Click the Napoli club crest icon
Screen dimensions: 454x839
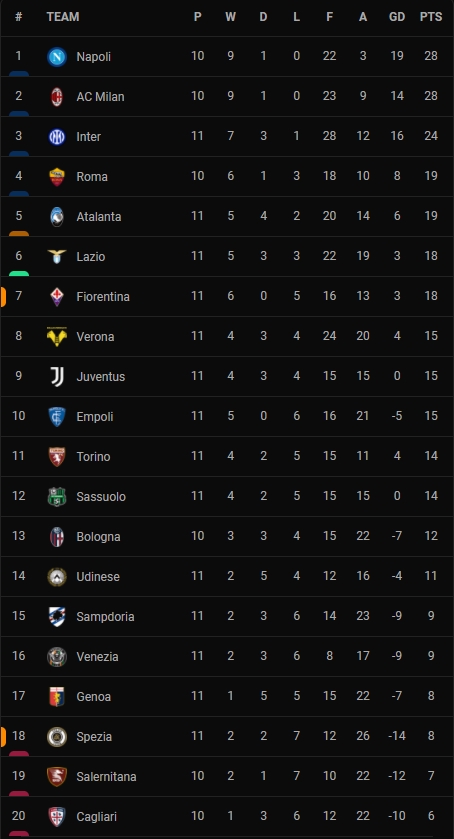pos(57,57)
